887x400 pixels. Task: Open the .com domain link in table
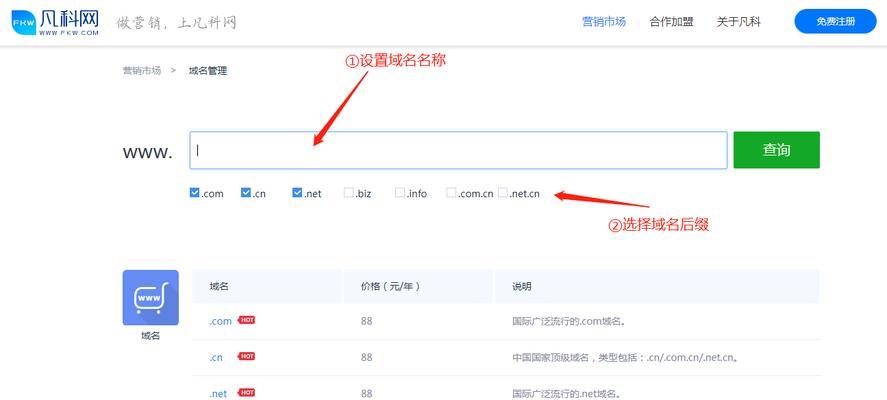[220, 321]
